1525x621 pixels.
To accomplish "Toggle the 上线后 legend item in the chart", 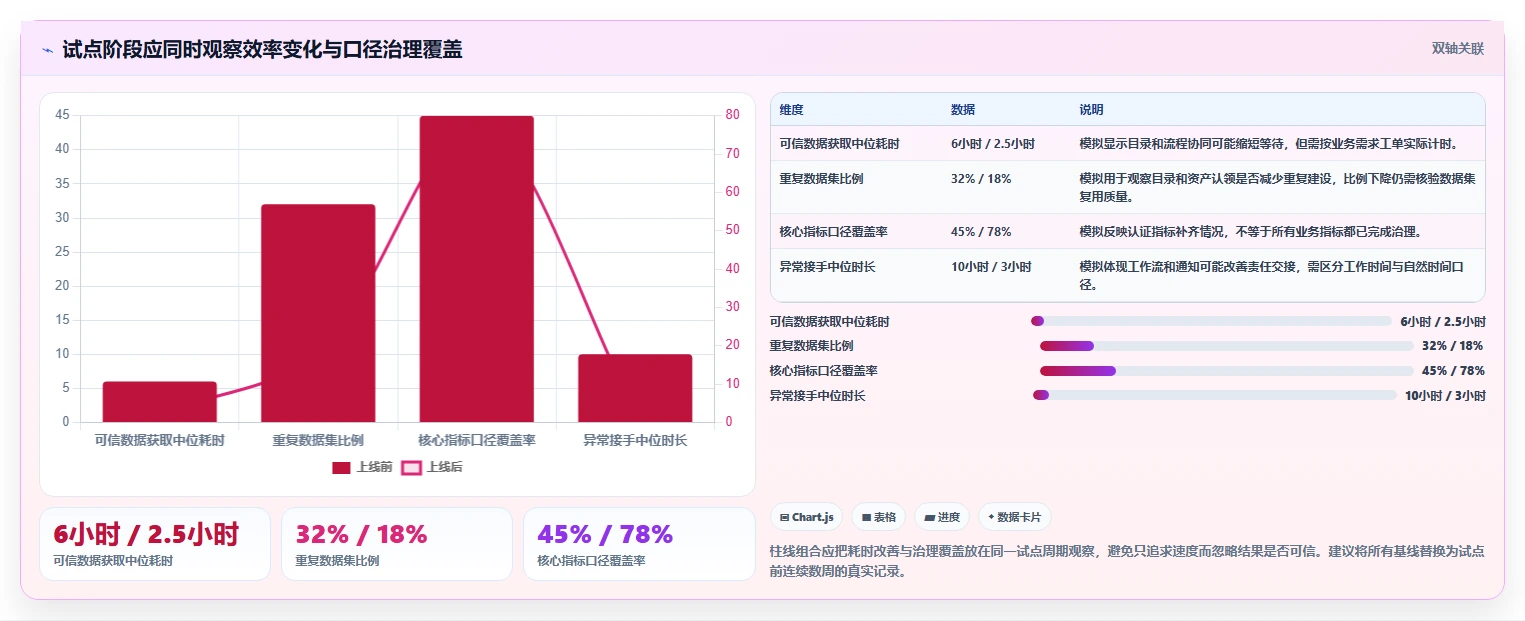I will pyautogui.click(x=430, y=467).
